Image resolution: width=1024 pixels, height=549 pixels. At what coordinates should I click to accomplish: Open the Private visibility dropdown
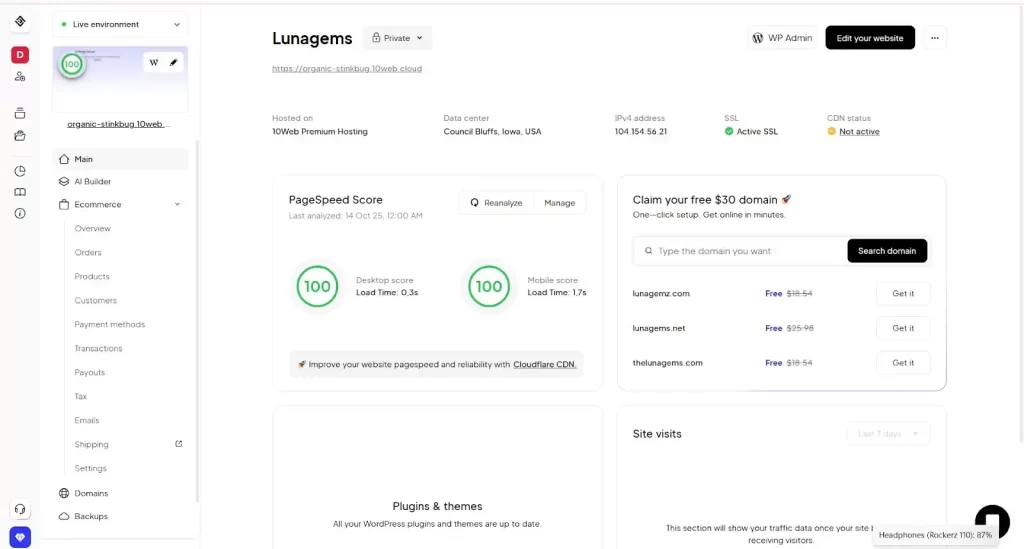click(397, 38)
